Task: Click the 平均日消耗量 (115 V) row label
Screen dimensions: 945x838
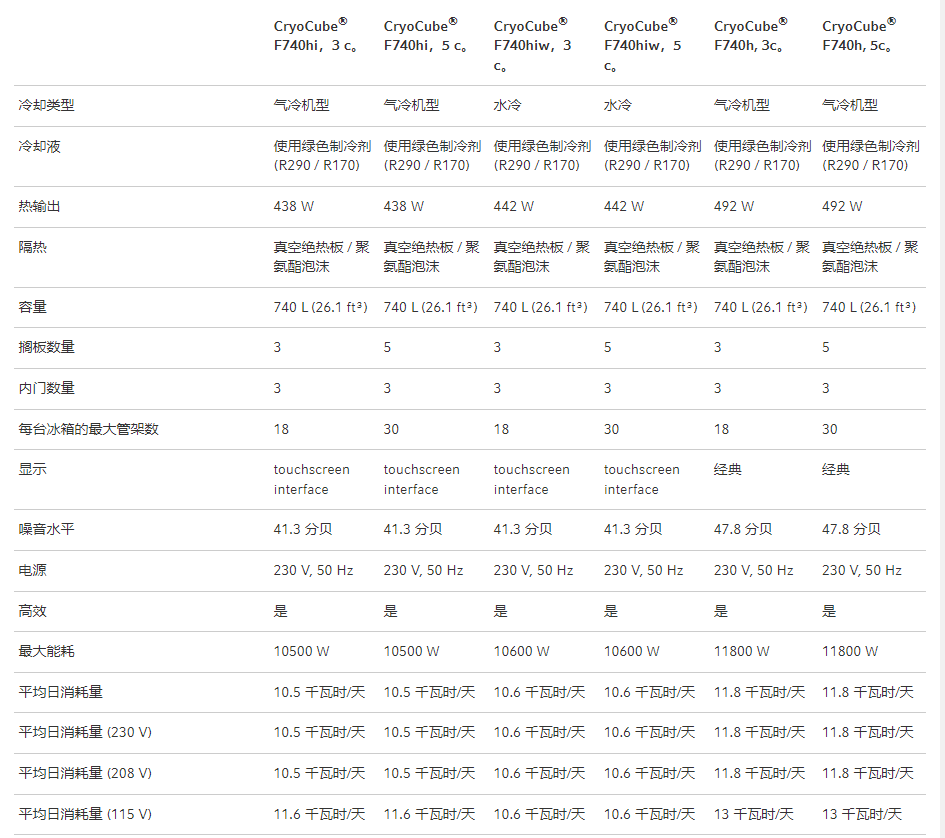Action: pos(85,814)
